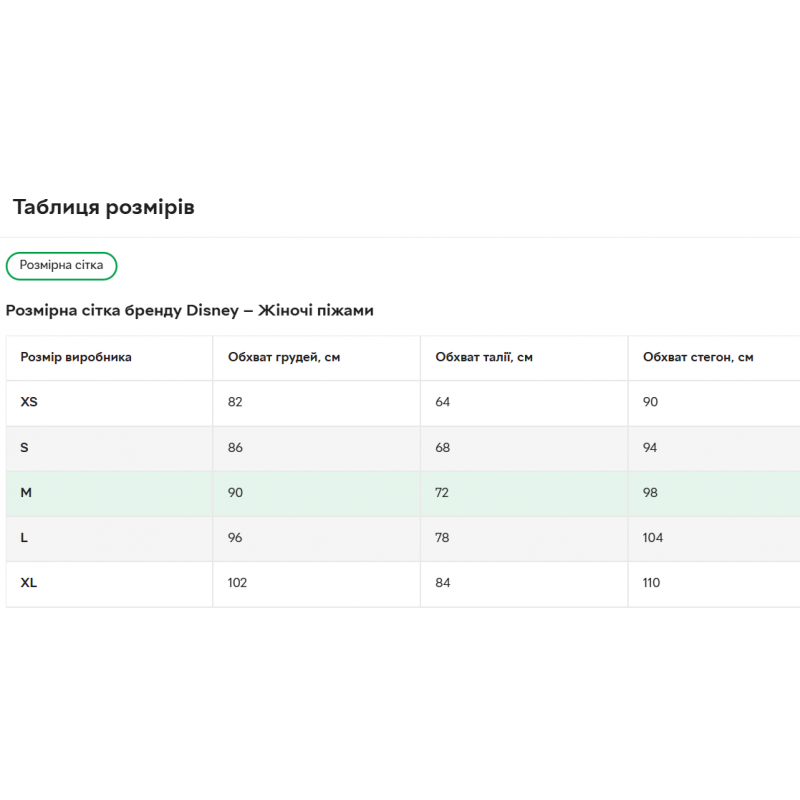Screen dimensions: 800x800
Task: Click waist value 84 in XL row
Action: pyautogui.click(x=442, y=583)
